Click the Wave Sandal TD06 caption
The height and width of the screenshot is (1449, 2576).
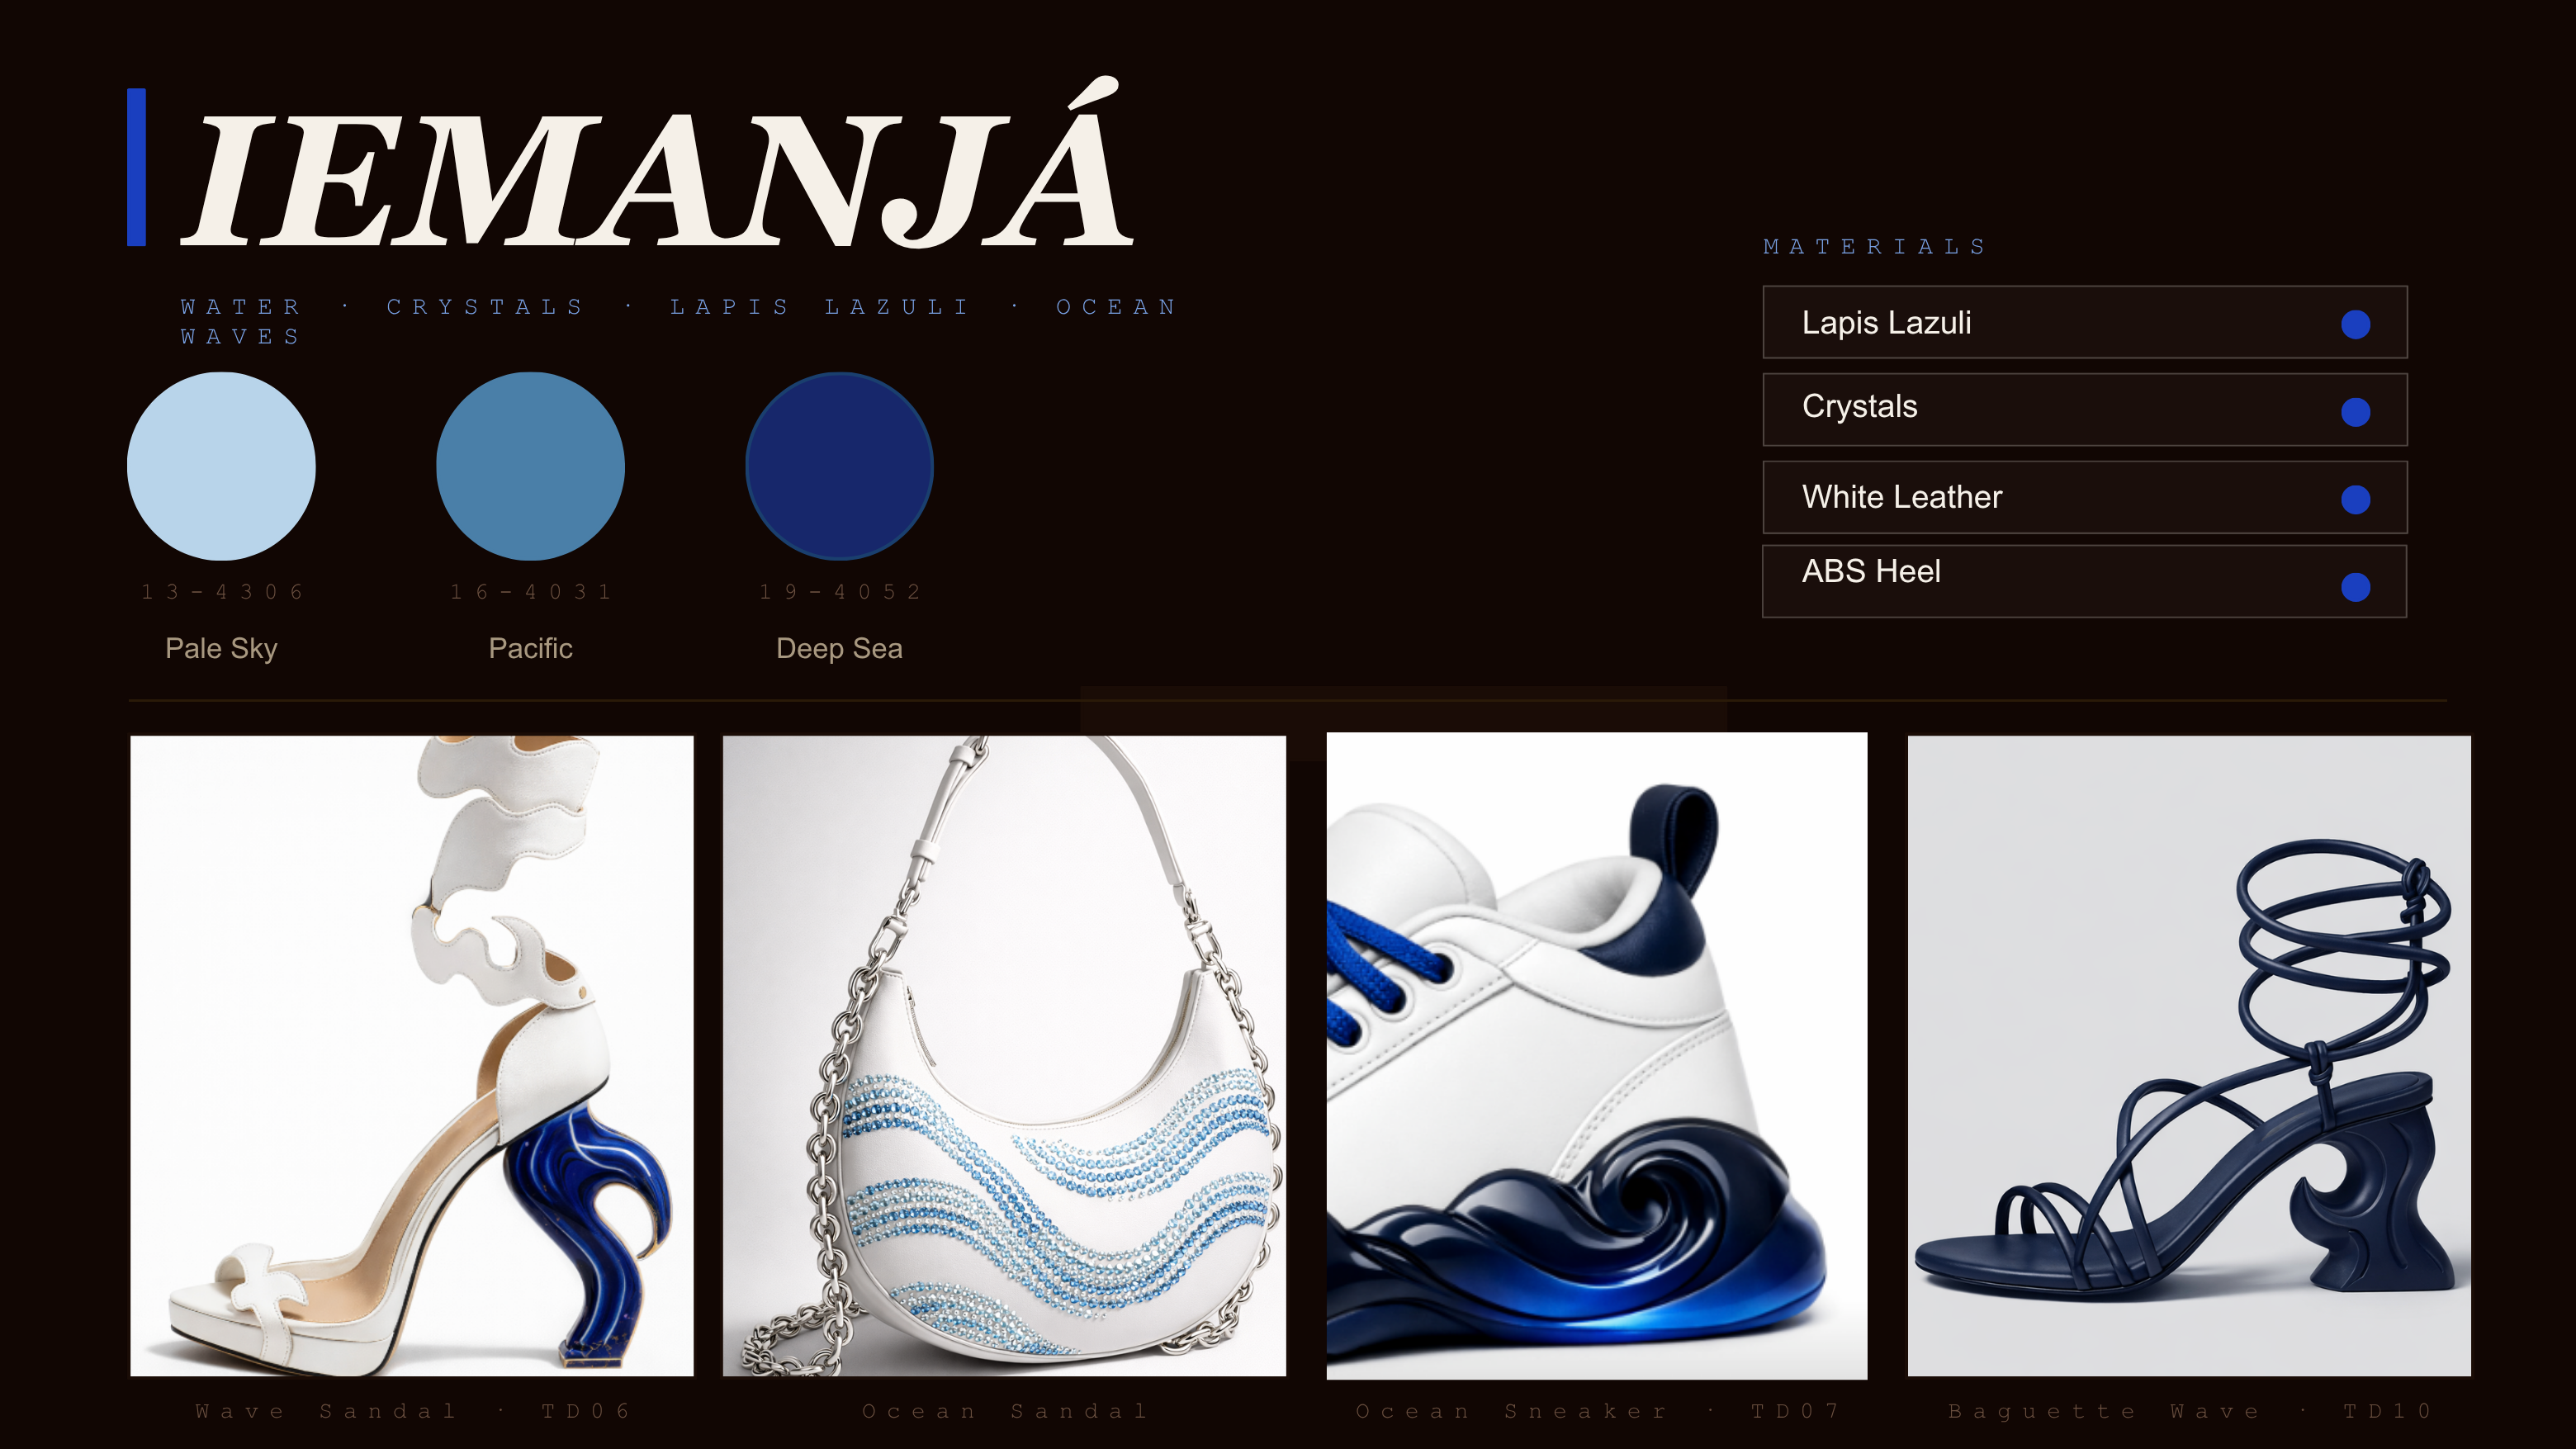click(x=412, y=1411)
